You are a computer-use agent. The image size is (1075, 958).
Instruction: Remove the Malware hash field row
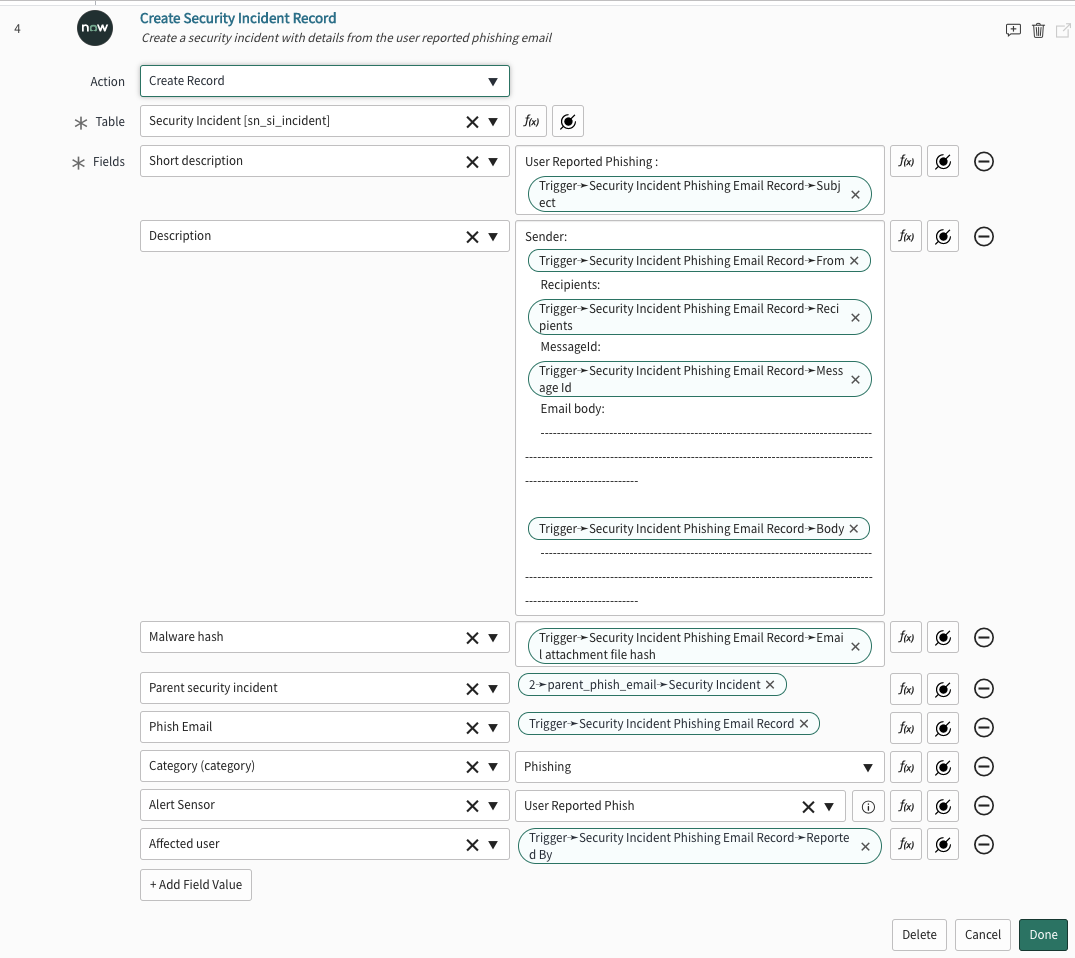click(984, 638)
